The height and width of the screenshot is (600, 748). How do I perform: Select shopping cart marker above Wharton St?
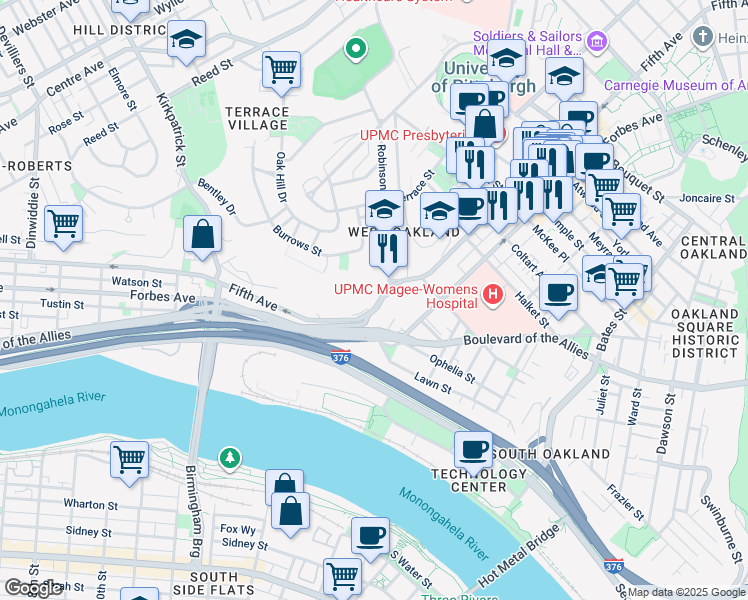coord(129,461)
